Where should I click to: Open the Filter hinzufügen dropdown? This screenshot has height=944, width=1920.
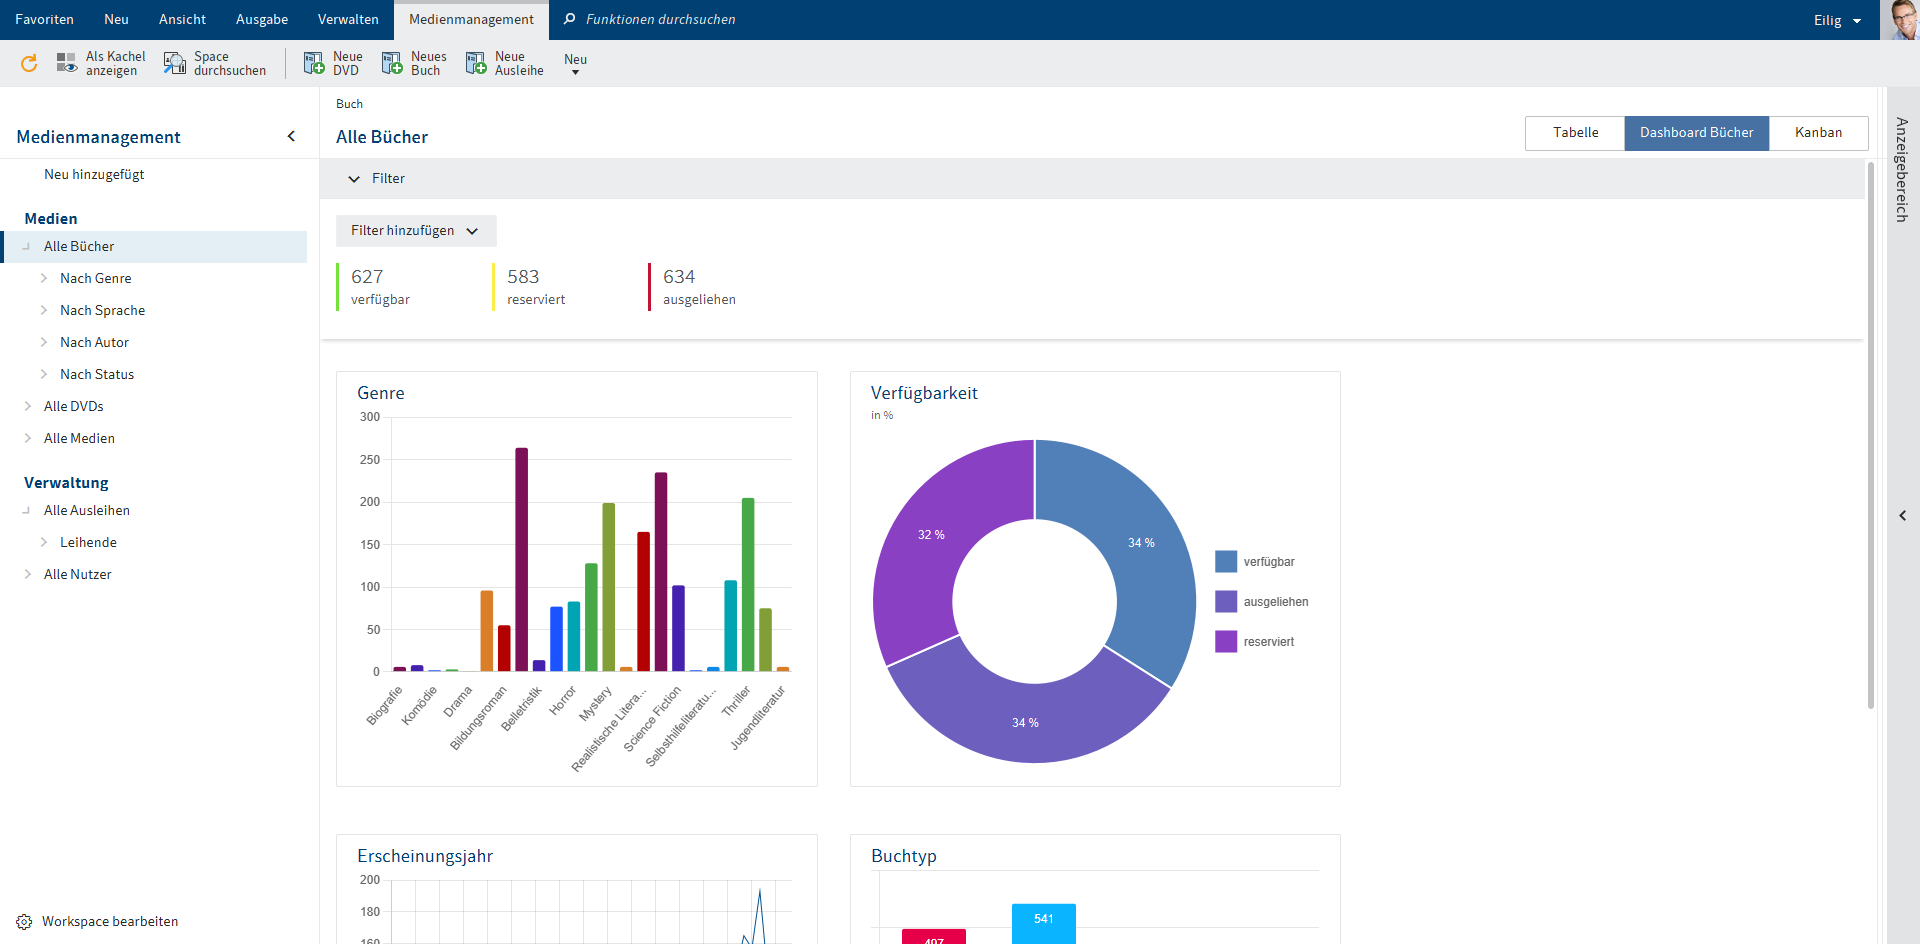(415, 230)
